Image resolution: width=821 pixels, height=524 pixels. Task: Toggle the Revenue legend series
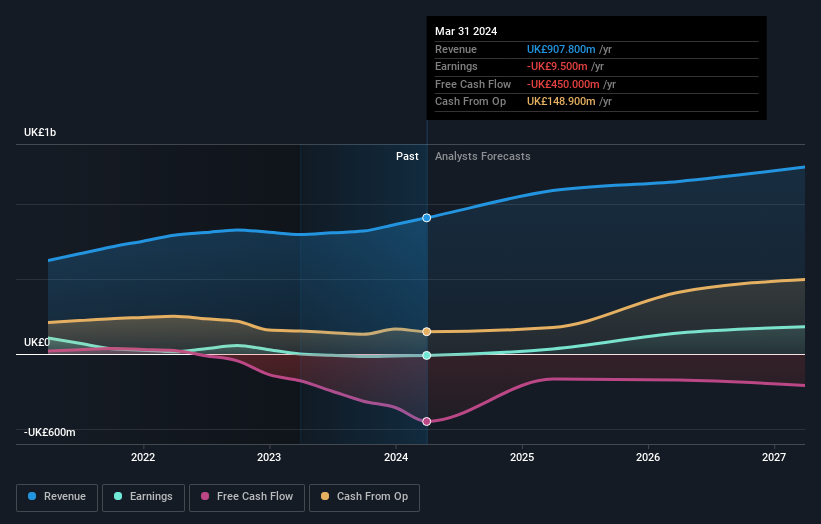[x=57, y=497]
